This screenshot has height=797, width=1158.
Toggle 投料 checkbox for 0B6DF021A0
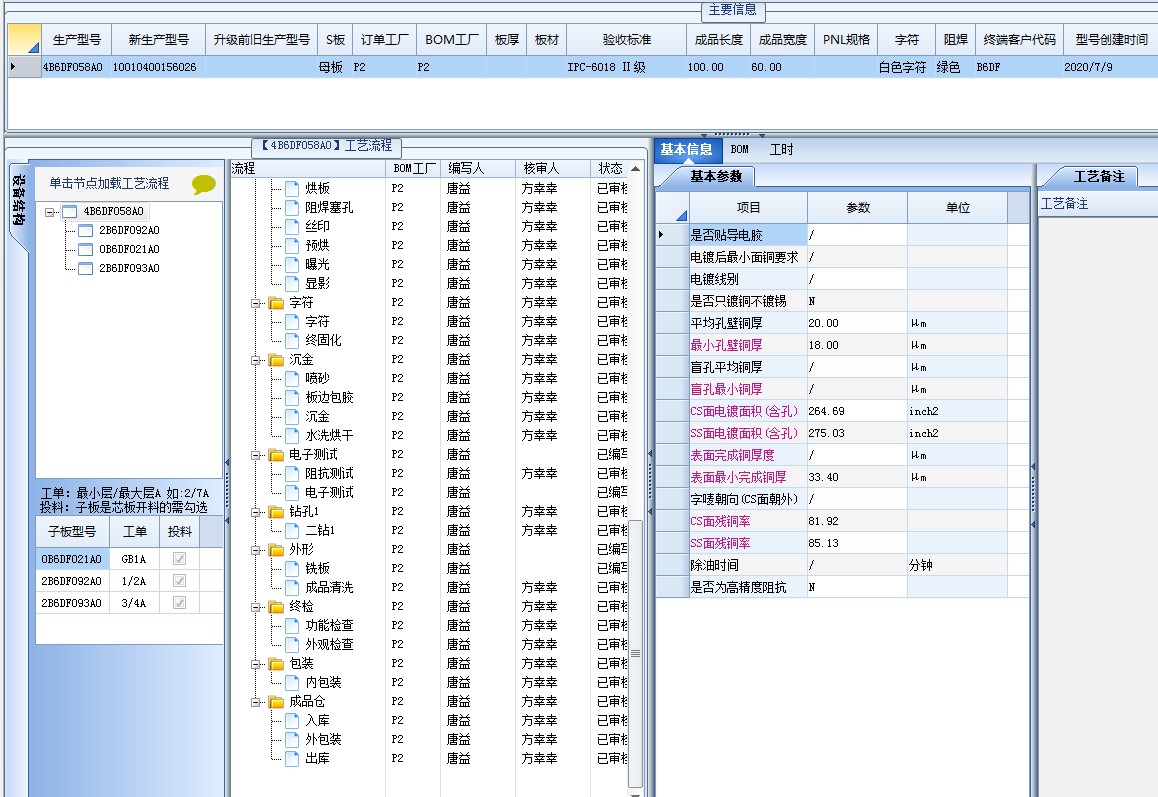click(179, 559)
